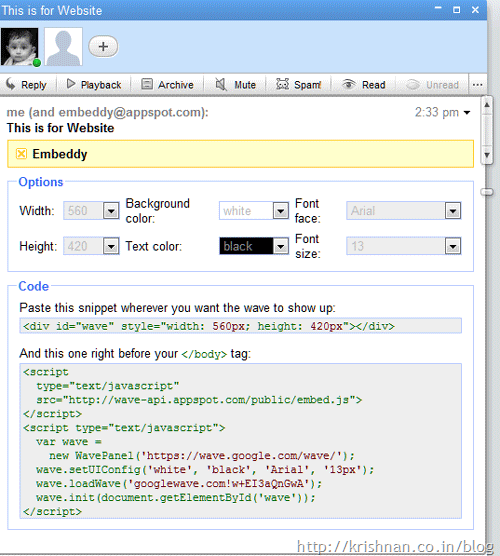
Task: Click the wave panel edge slider handle
Action: 487,192
